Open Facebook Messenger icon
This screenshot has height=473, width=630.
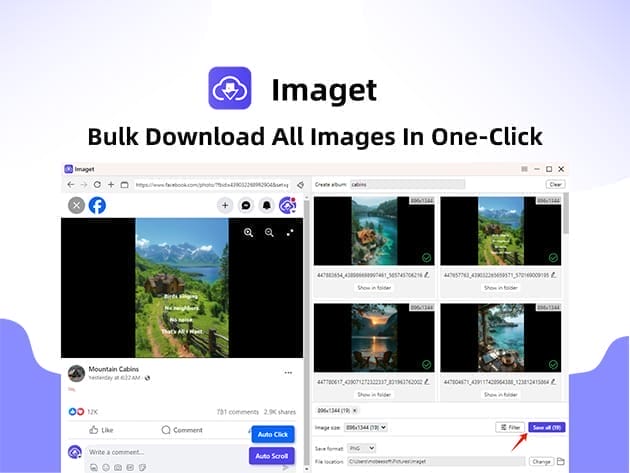pos(246,205)
